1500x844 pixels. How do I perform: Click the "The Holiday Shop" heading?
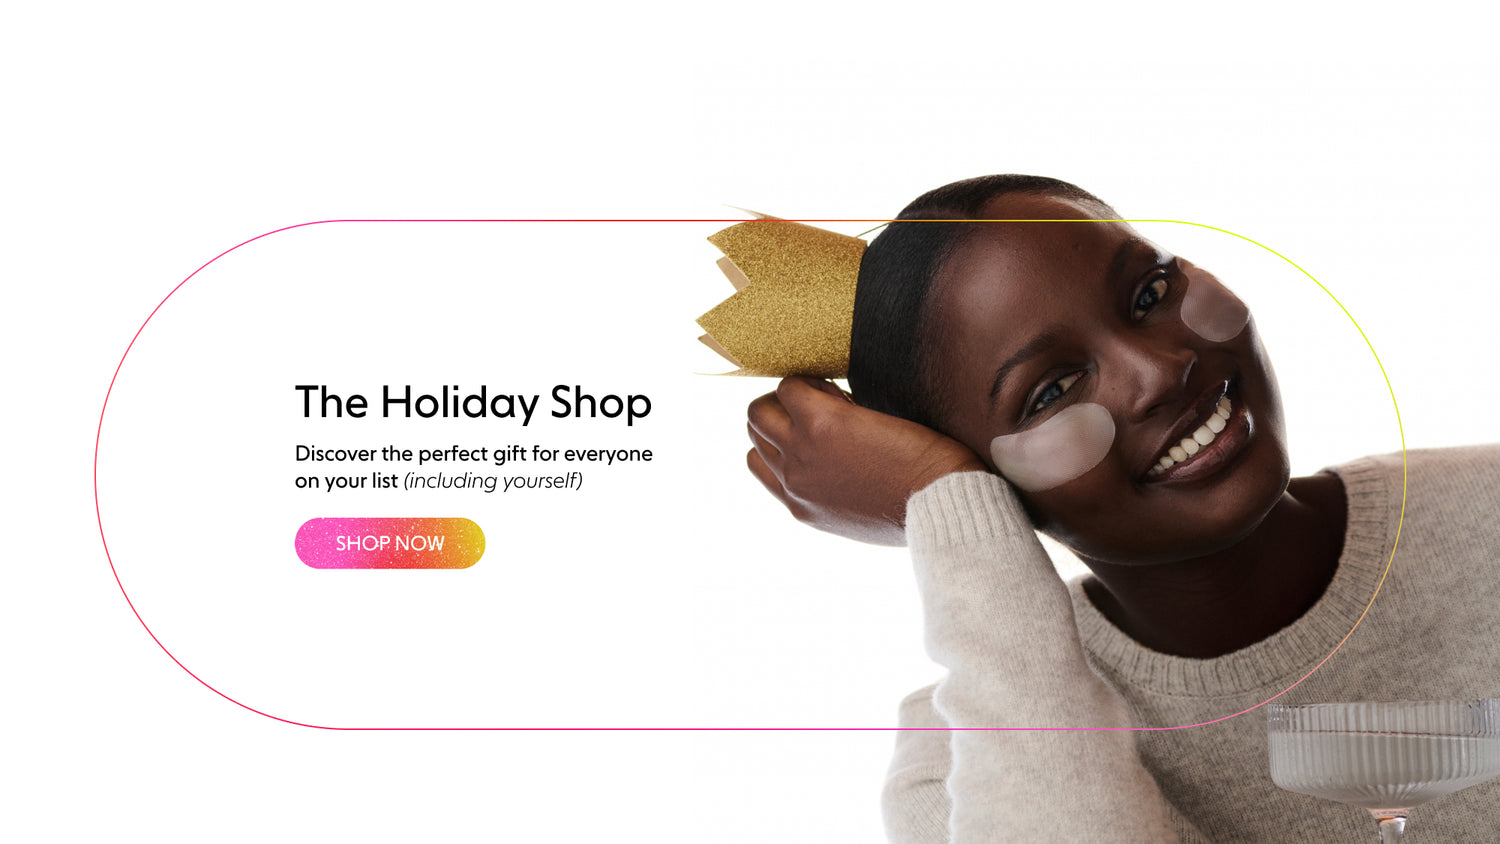(473, 403)
